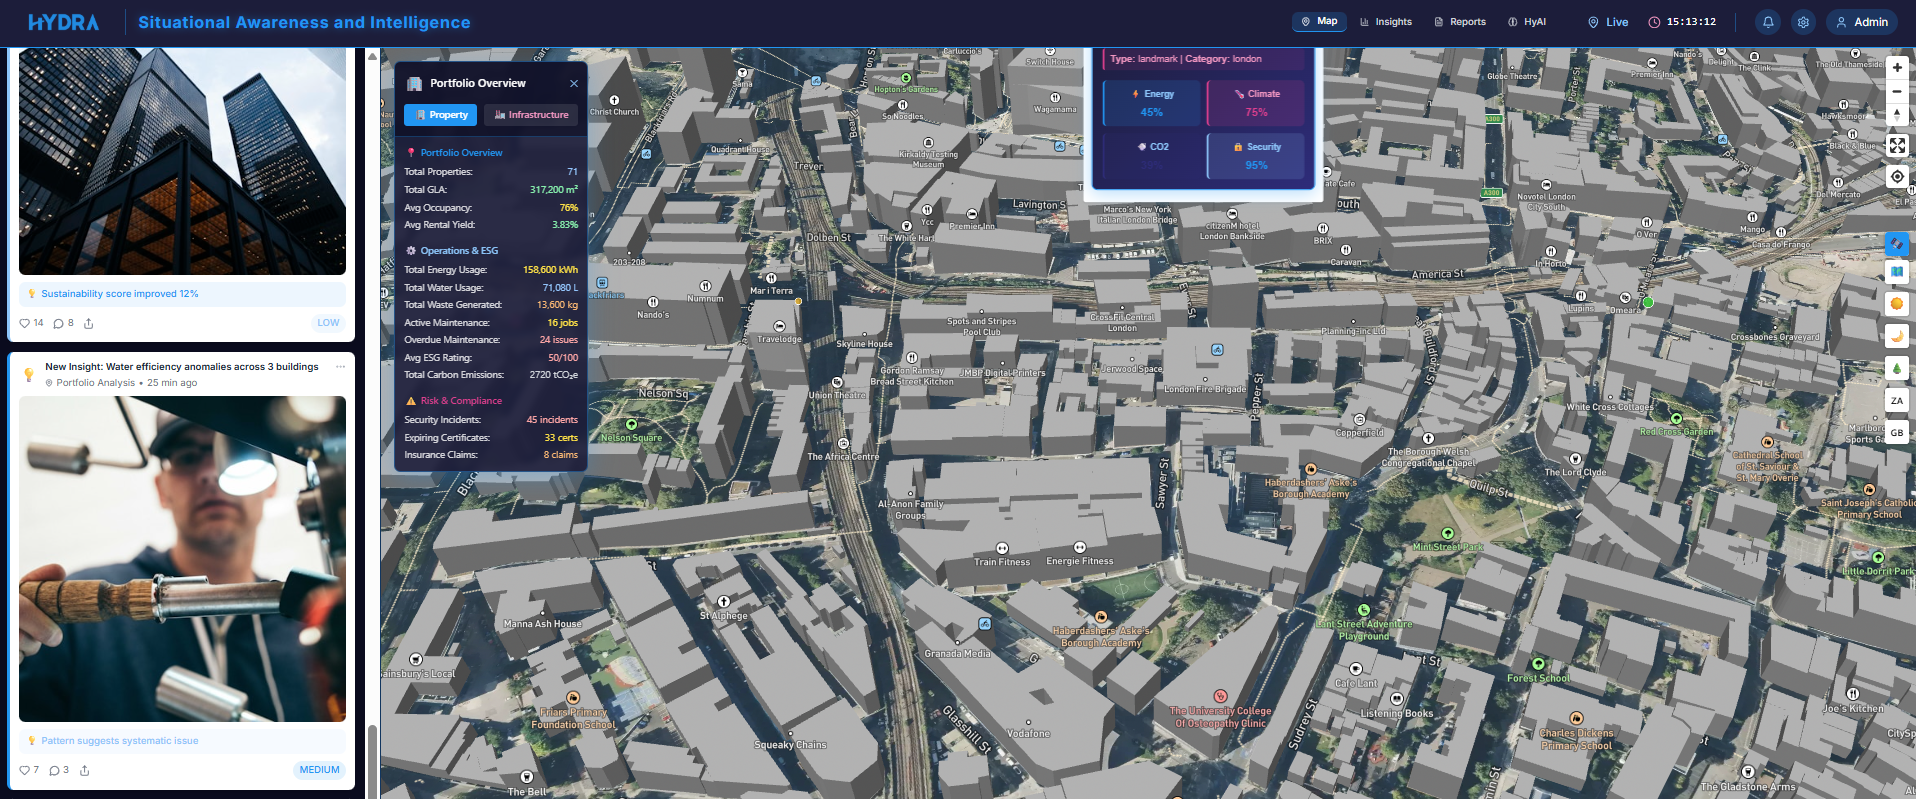This screenshot has height=799, width=1916.
Task: Enable the sun daylight mode
Action: (x=1897, y=304)
